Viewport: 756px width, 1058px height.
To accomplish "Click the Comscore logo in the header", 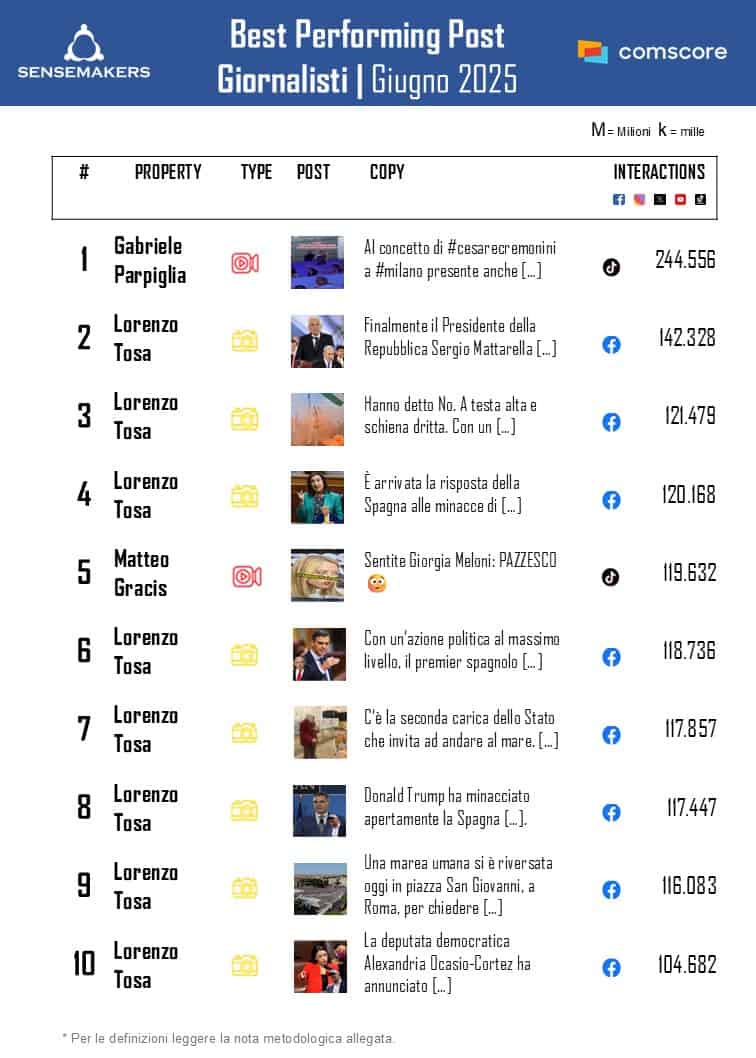I will 652,52.
